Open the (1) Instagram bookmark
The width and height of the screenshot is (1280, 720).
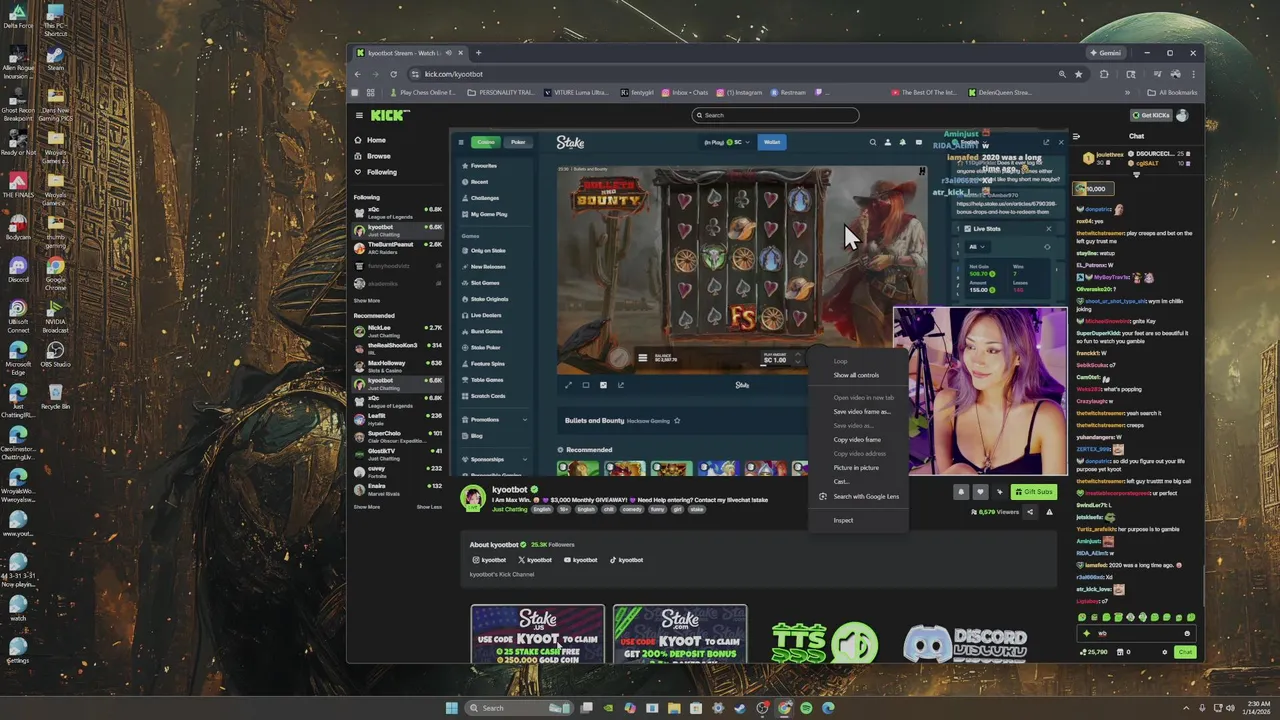[x=739, y=92]
